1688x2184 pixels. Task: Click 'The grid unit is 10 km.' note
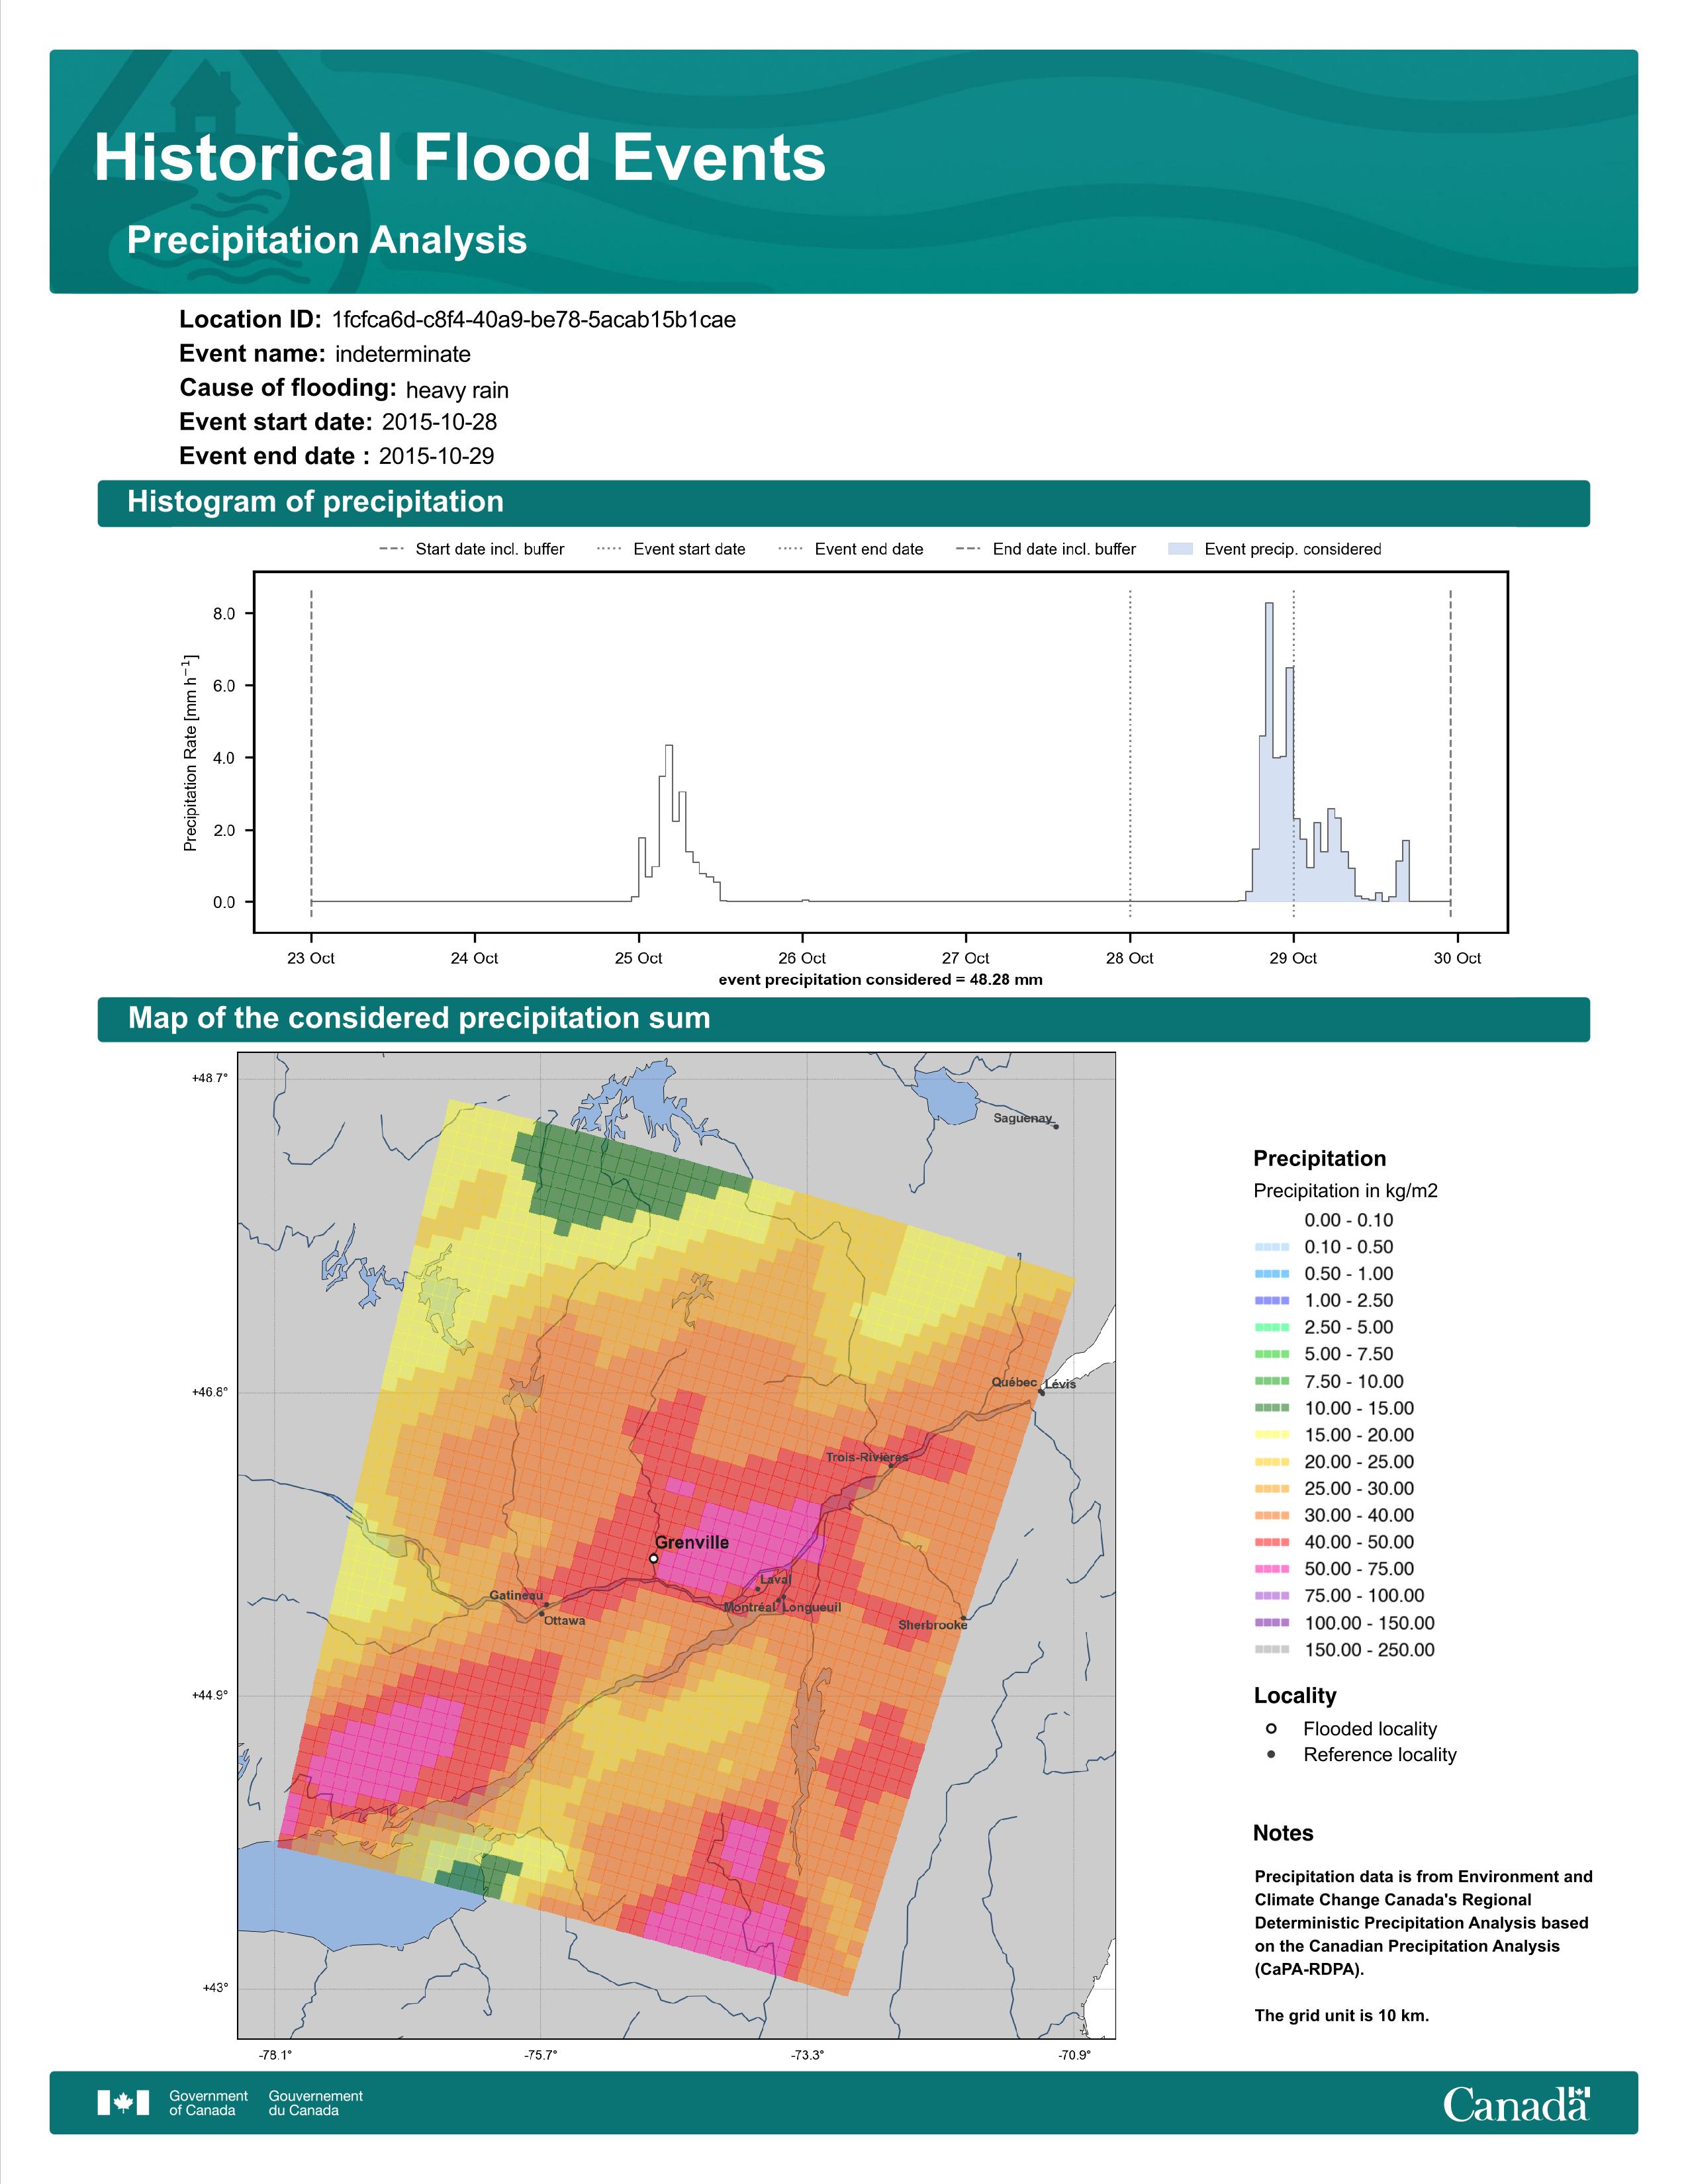(x=1342, y=2015)
